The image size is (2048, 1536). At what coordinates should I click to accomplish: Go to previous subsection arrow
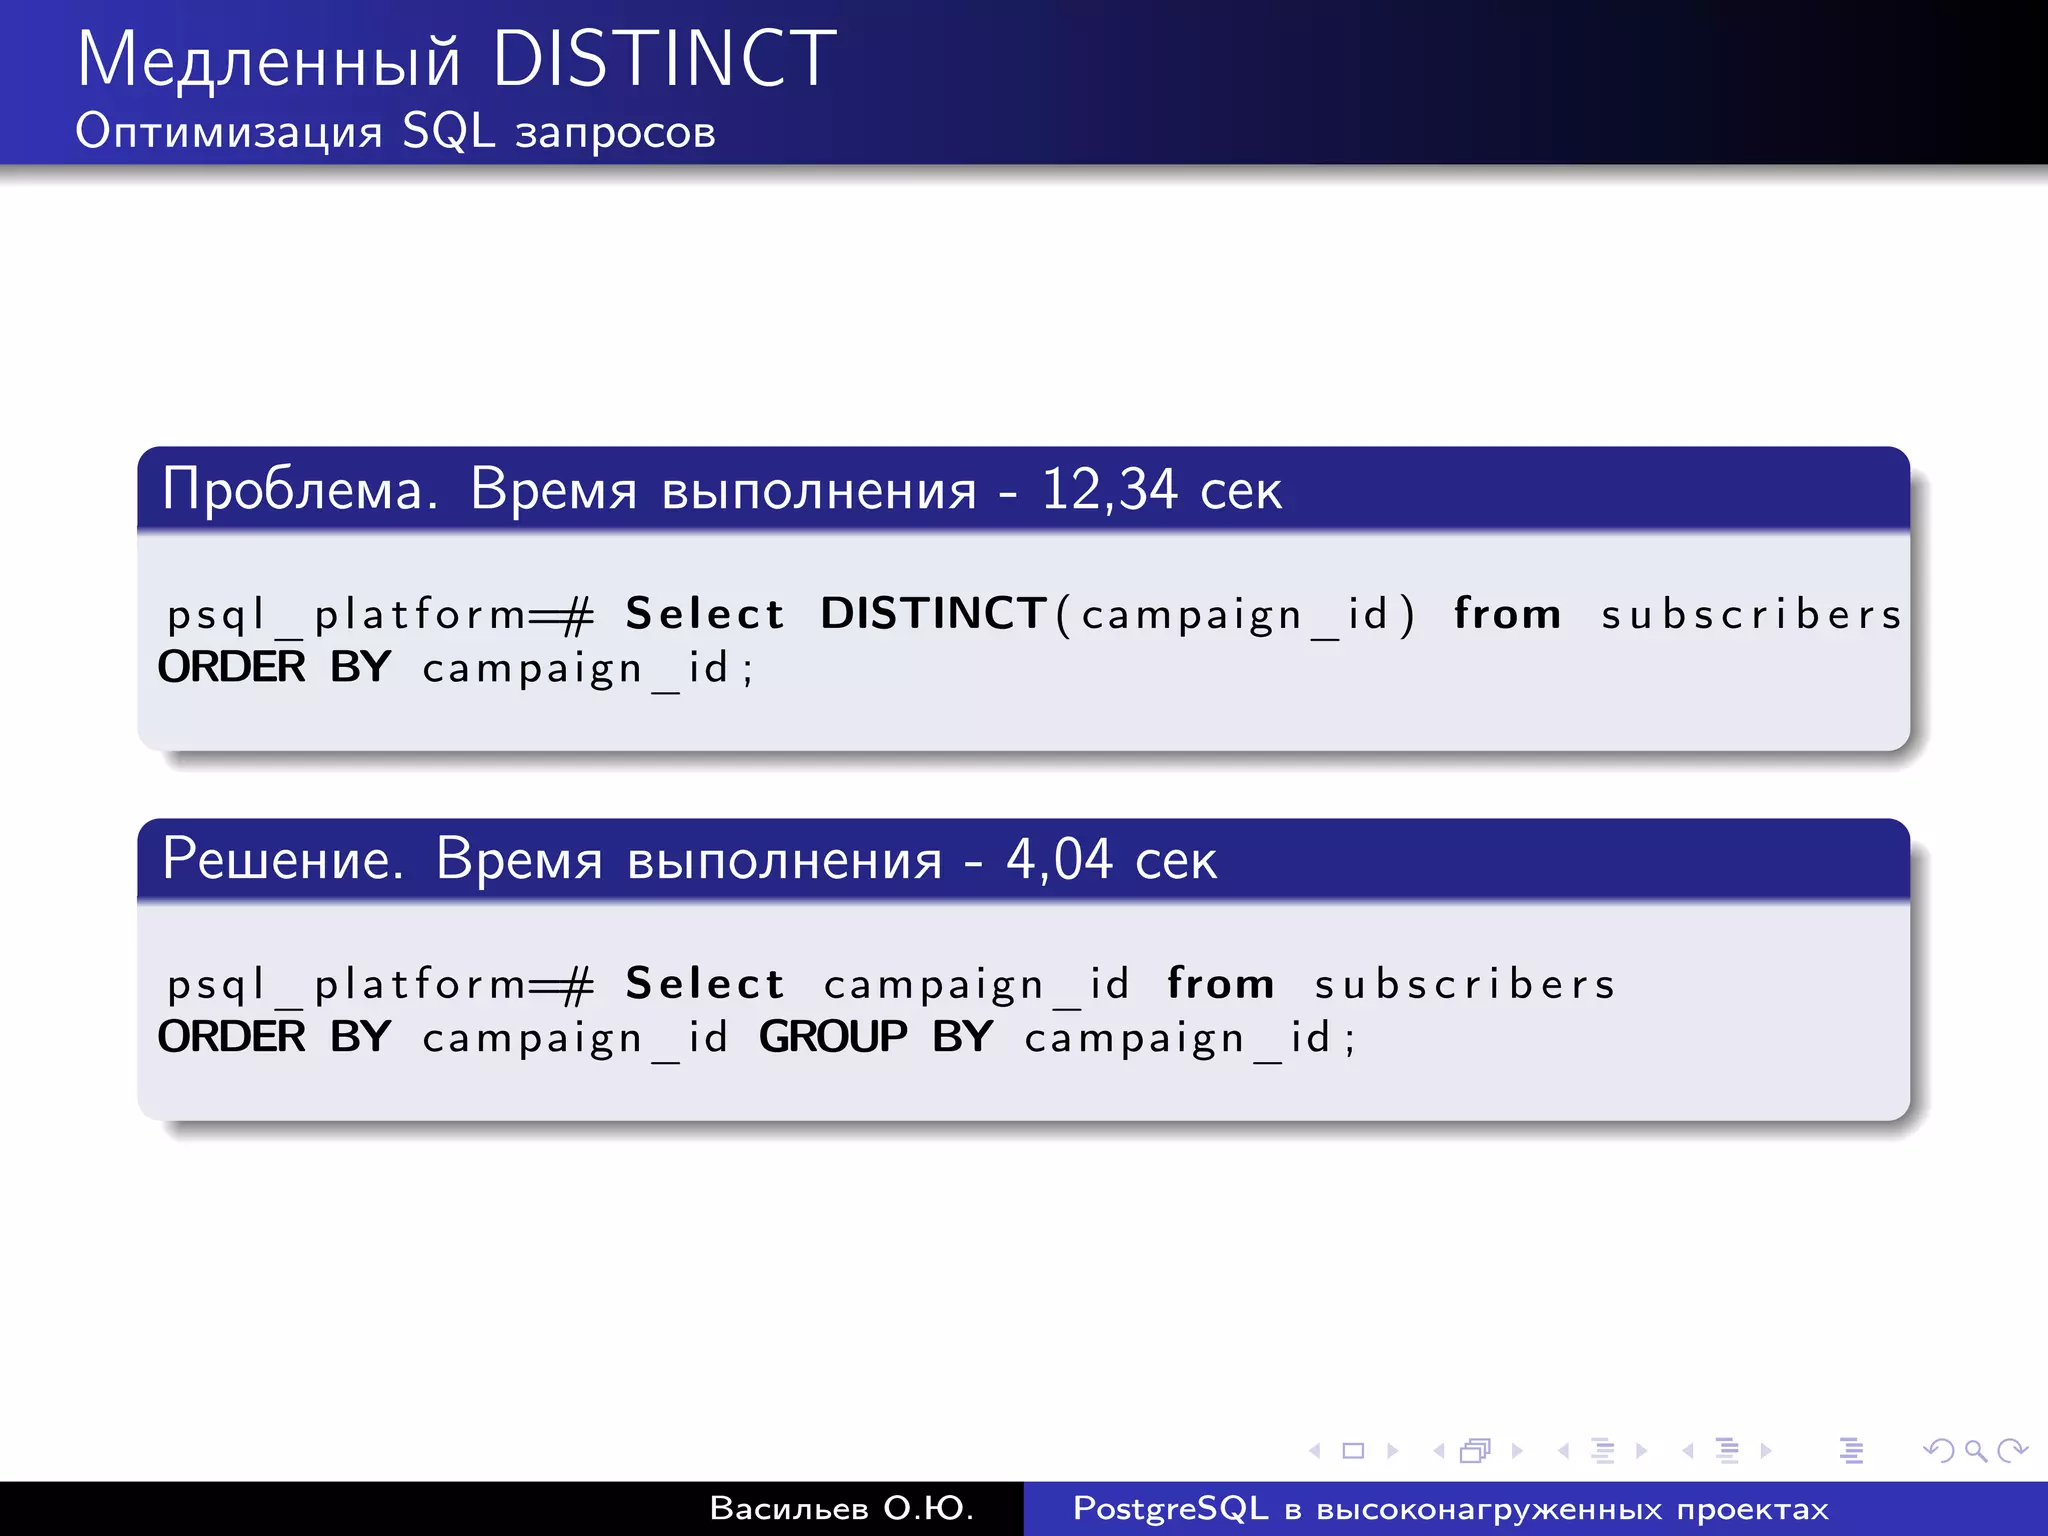(x=1563, y=1450)
